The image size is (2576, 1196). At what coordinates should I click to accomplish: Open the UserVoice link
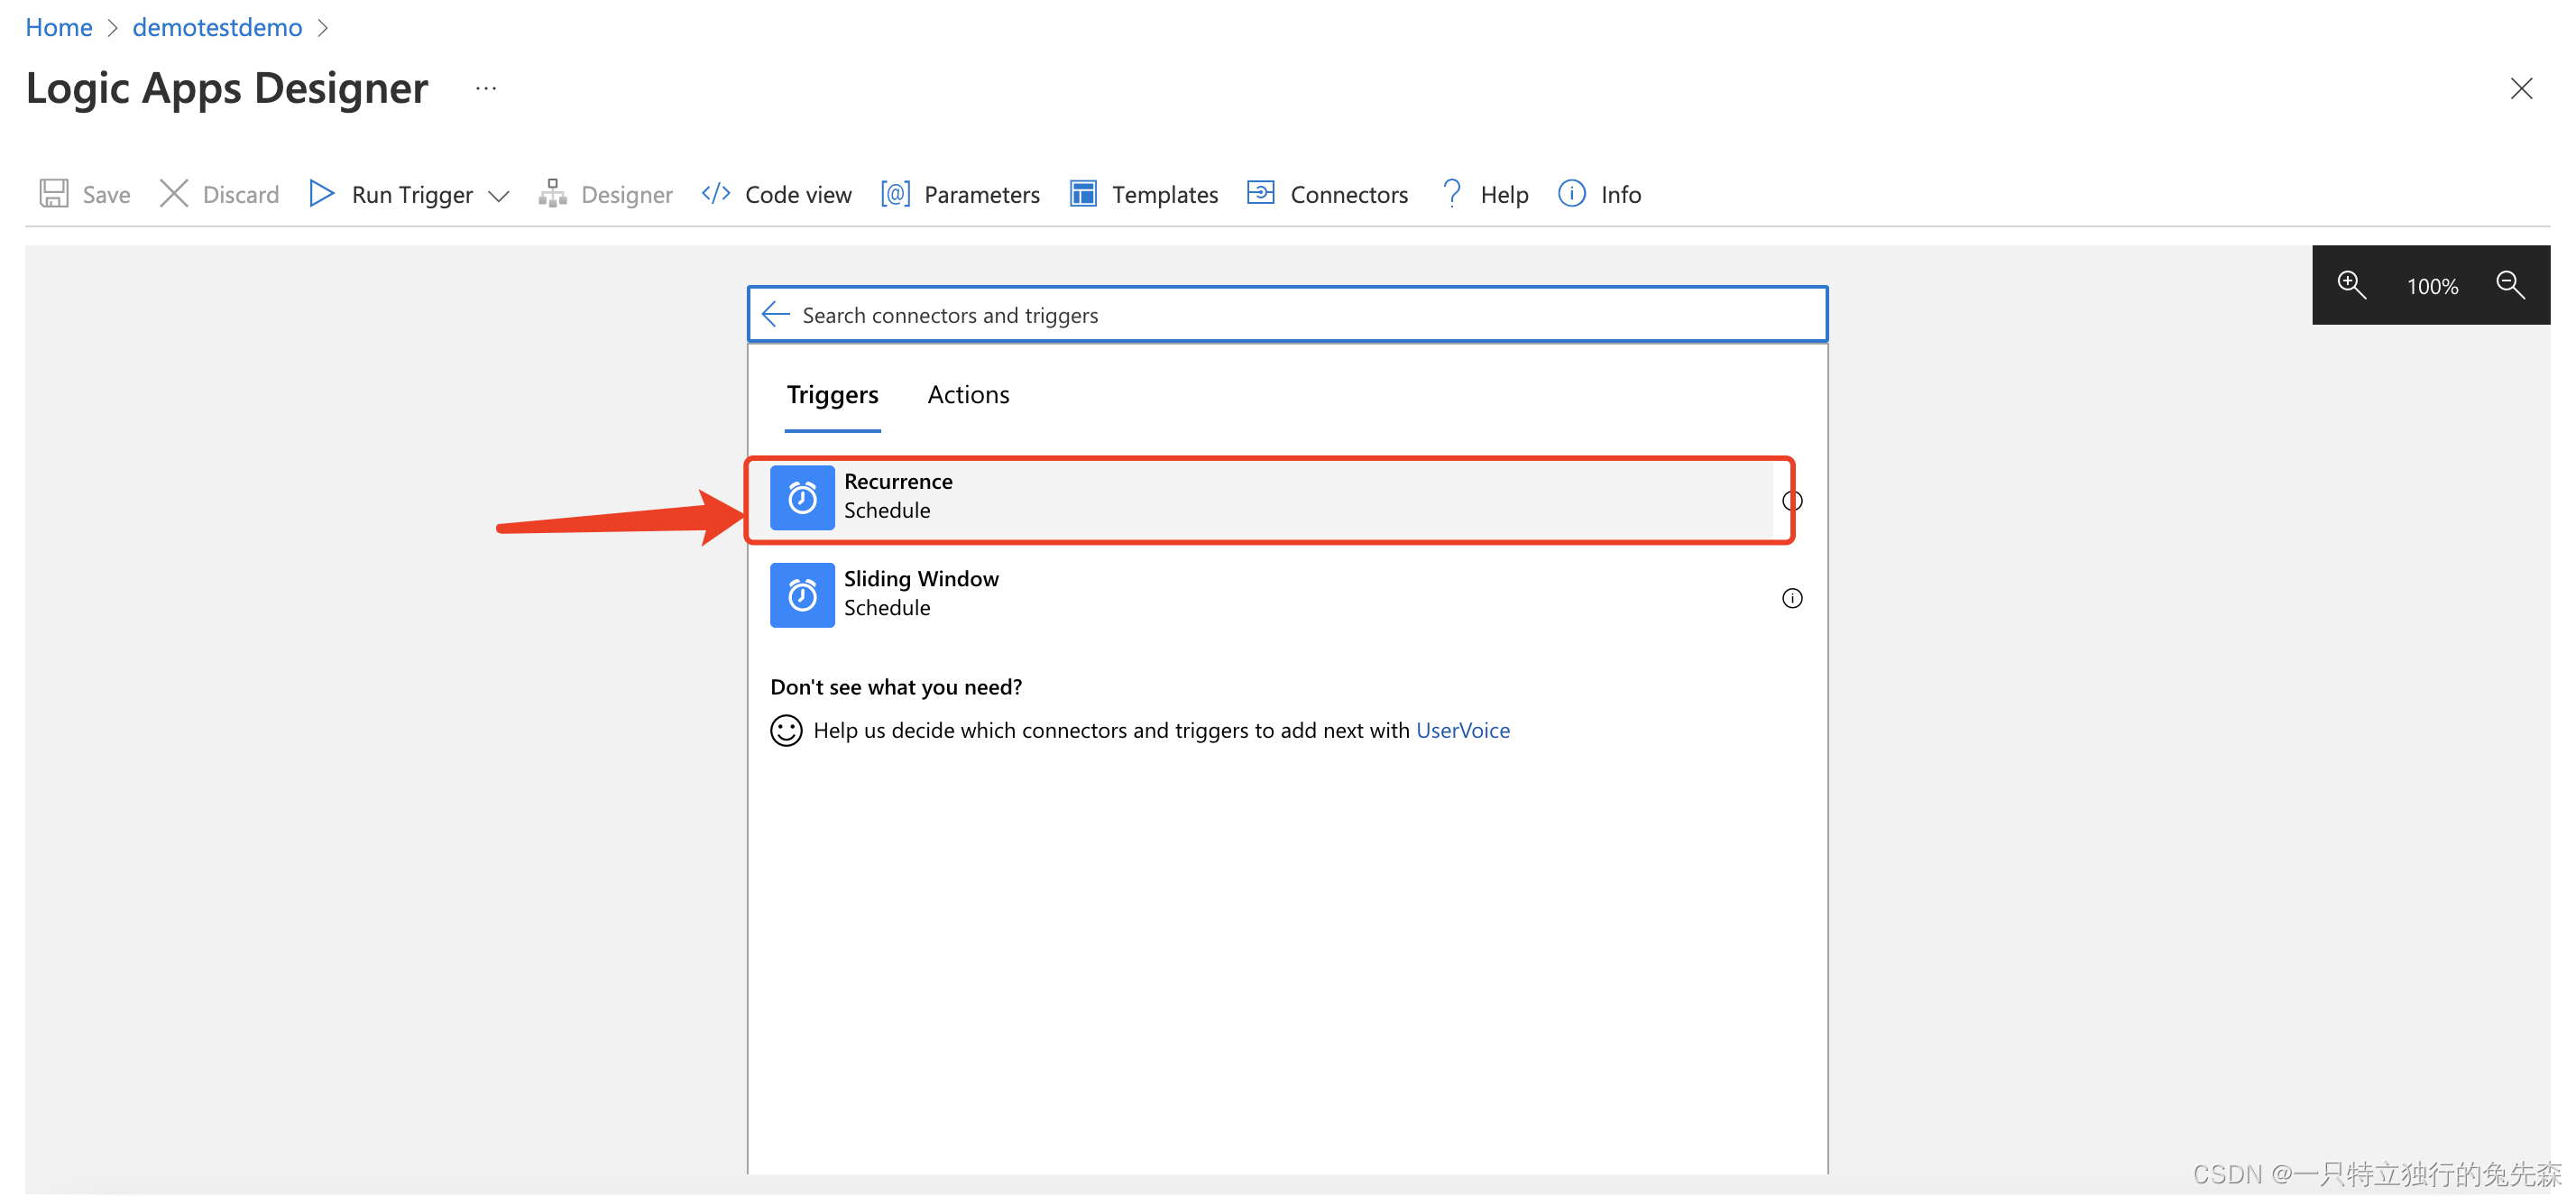[1462, 731]
